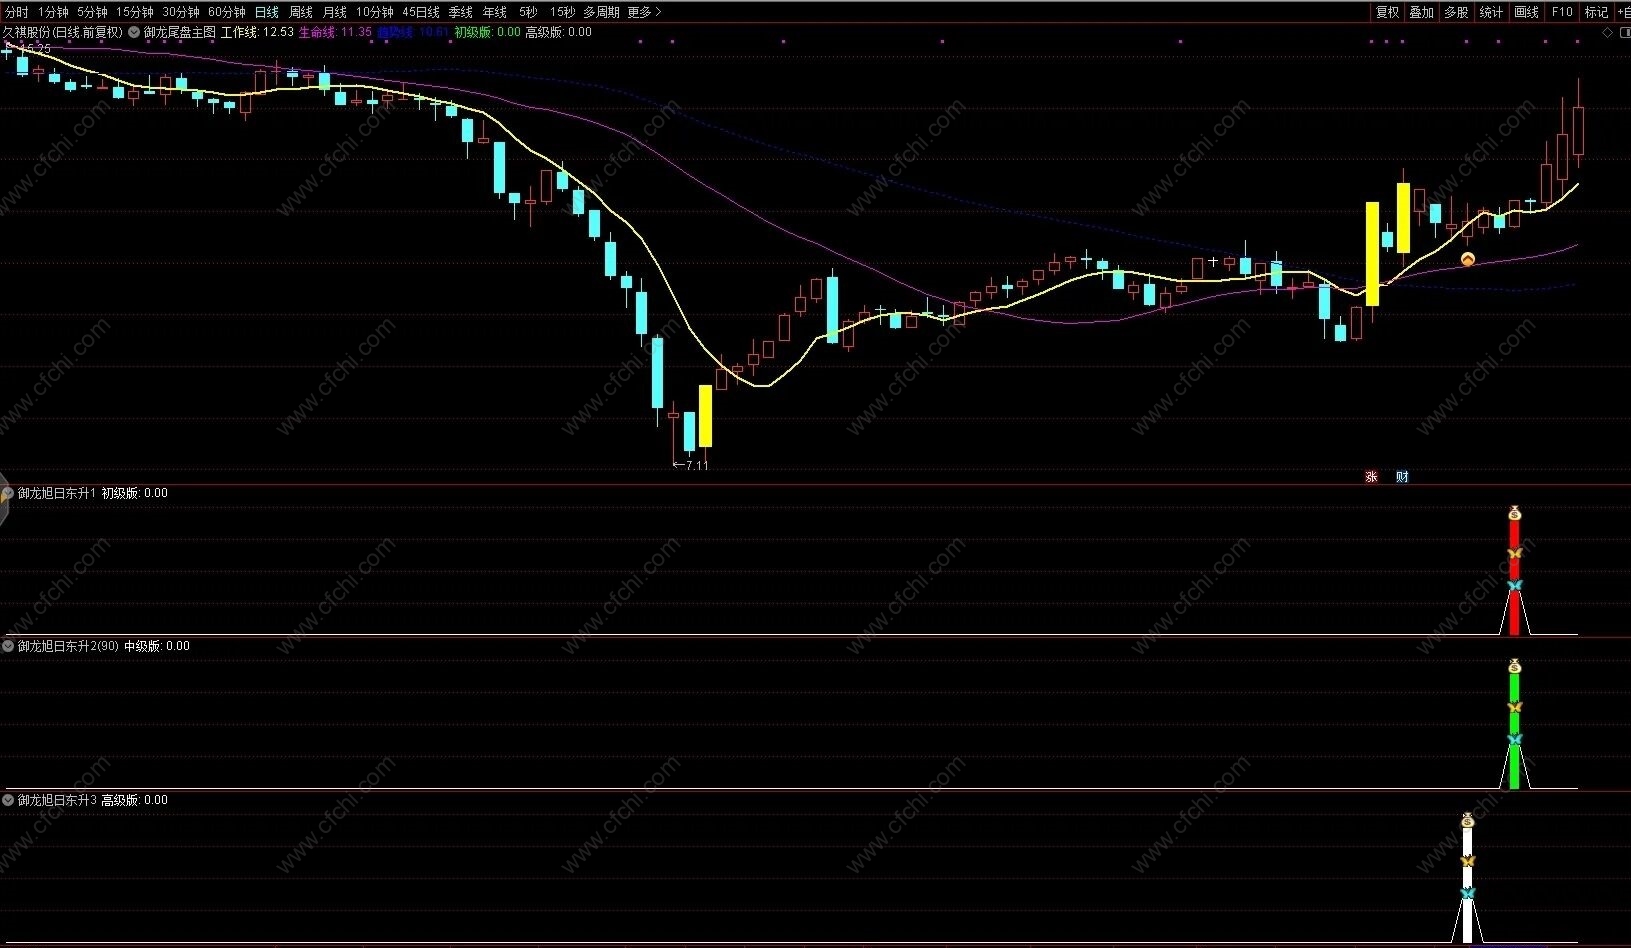Image resolution: width=1631 pixels, height=948 pixels.
Task: Click the 御龙旭日东升2(90) panel label
Action: coord(68,646)
